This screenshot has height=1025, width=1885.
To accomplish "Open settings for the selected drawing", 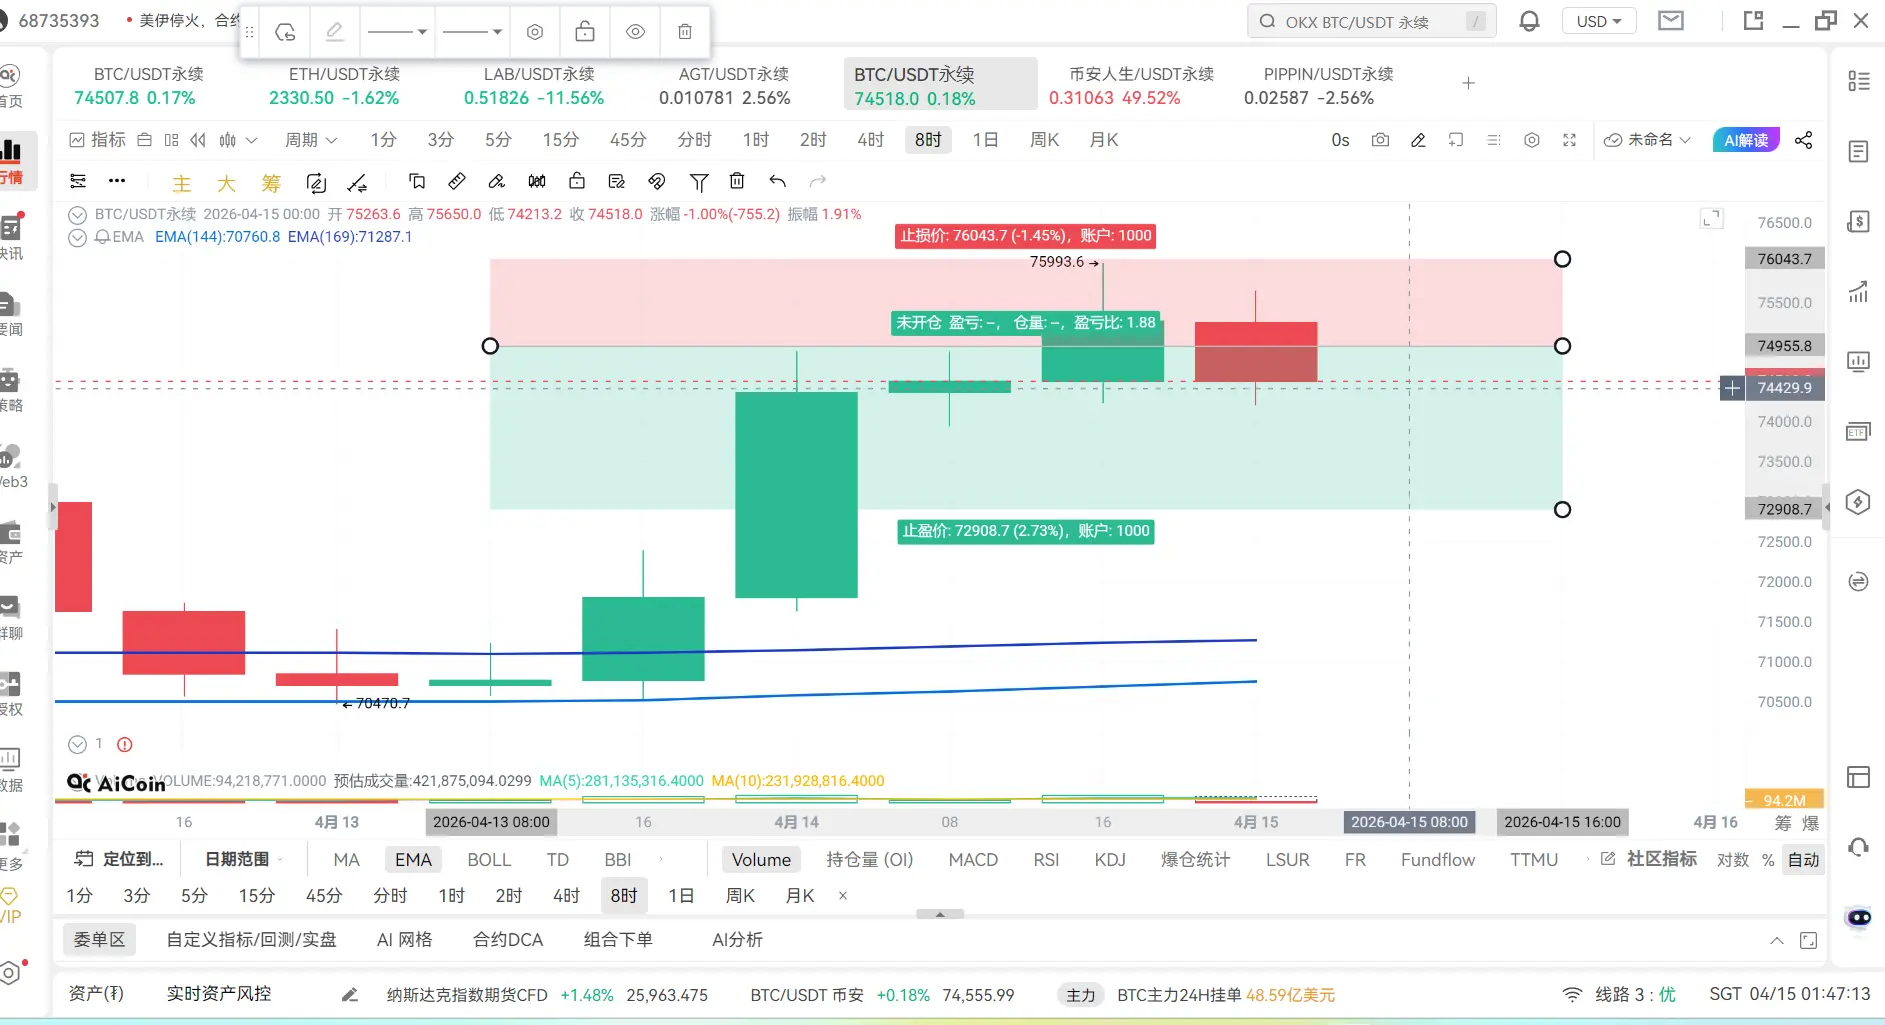I will pyautogui.click(x=535, y=32).
